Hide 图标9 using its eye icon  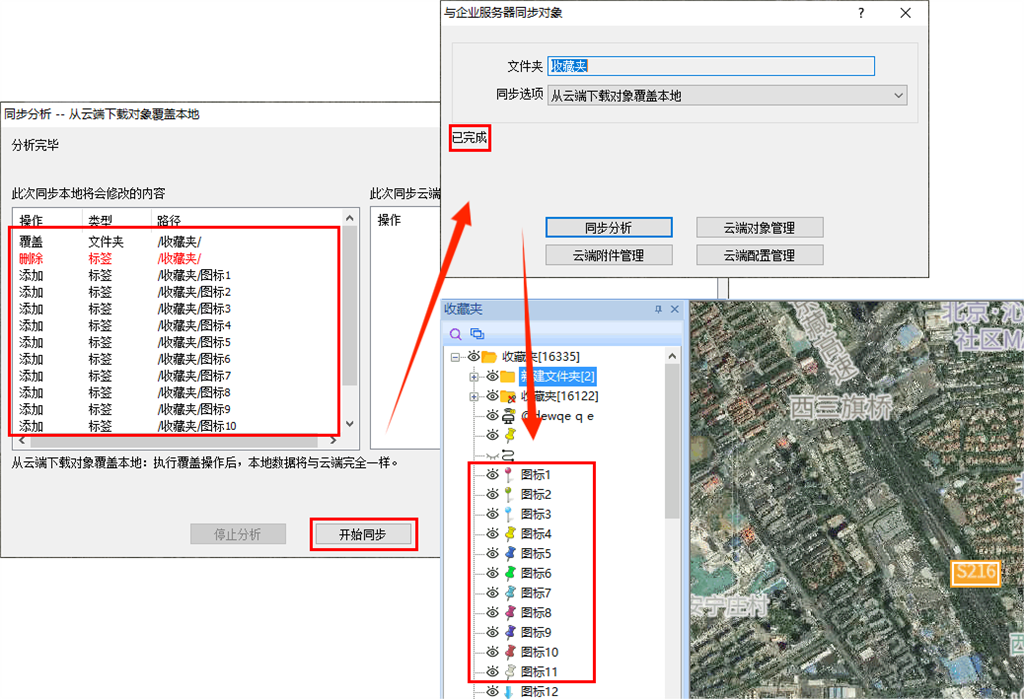point(491,632)
